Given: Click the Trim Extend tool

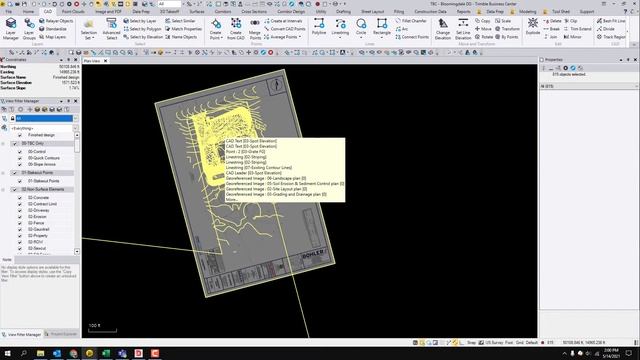Looking at the screenshot, I should 577,29.
